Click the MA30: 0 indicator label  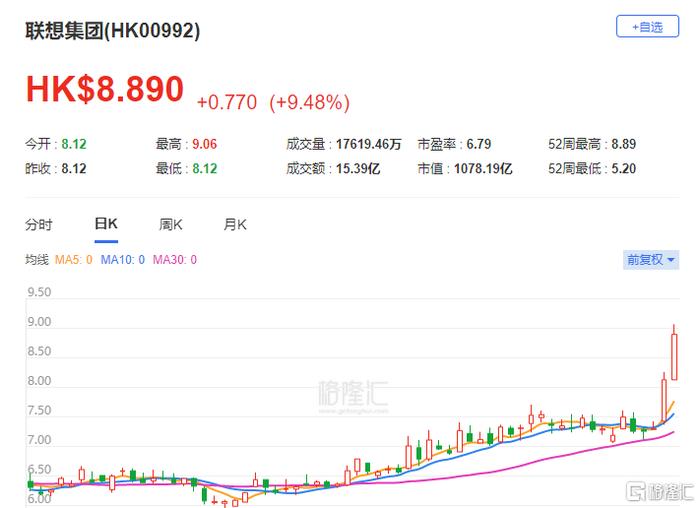click(175, 260)
